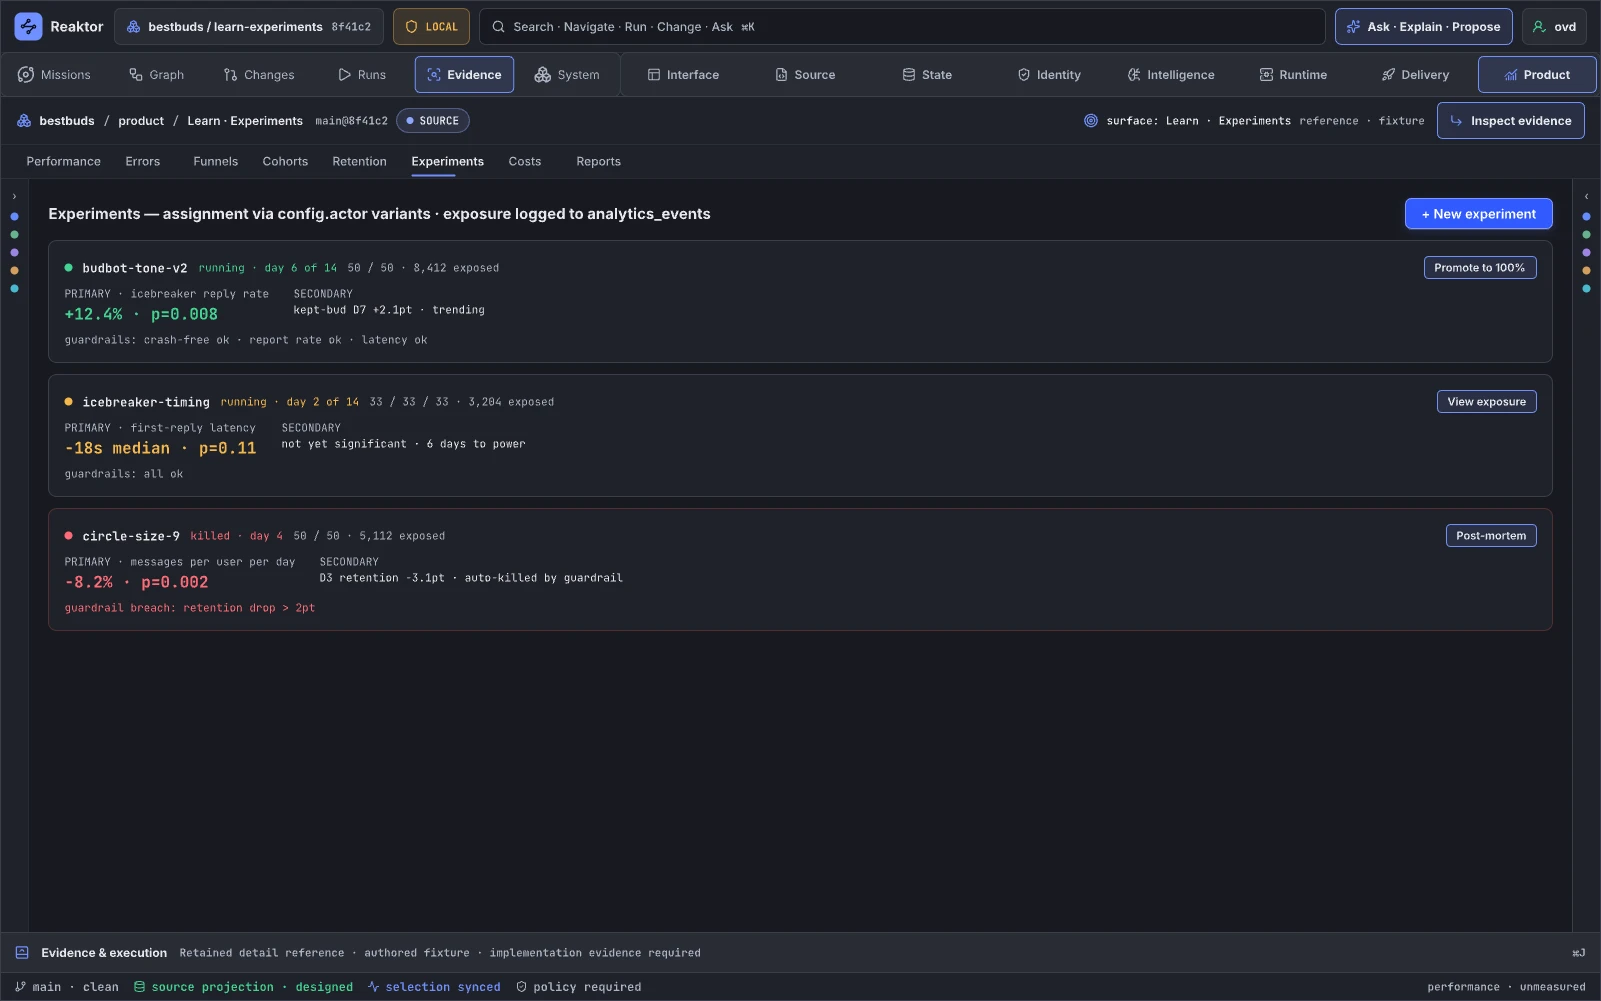
Task: Click the policy required status item
Action: point(578,987)
